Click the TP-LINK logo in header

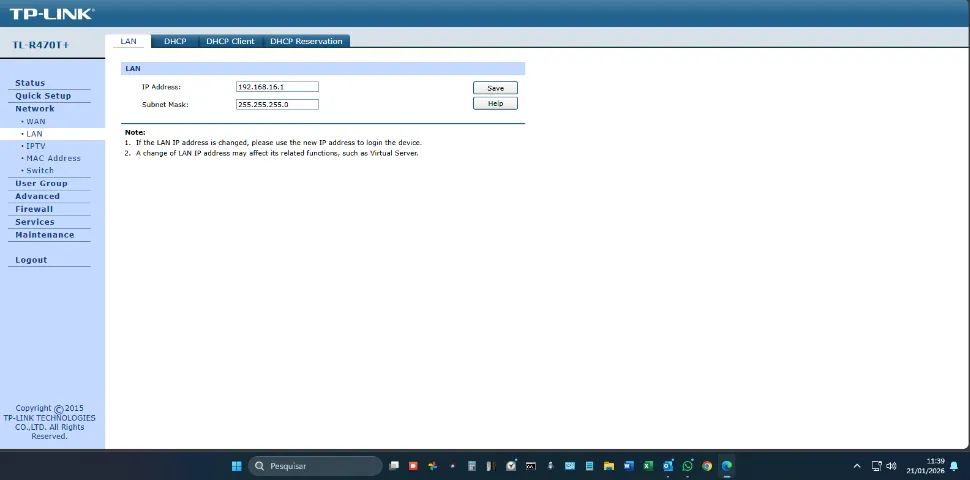tap(51, 14)
